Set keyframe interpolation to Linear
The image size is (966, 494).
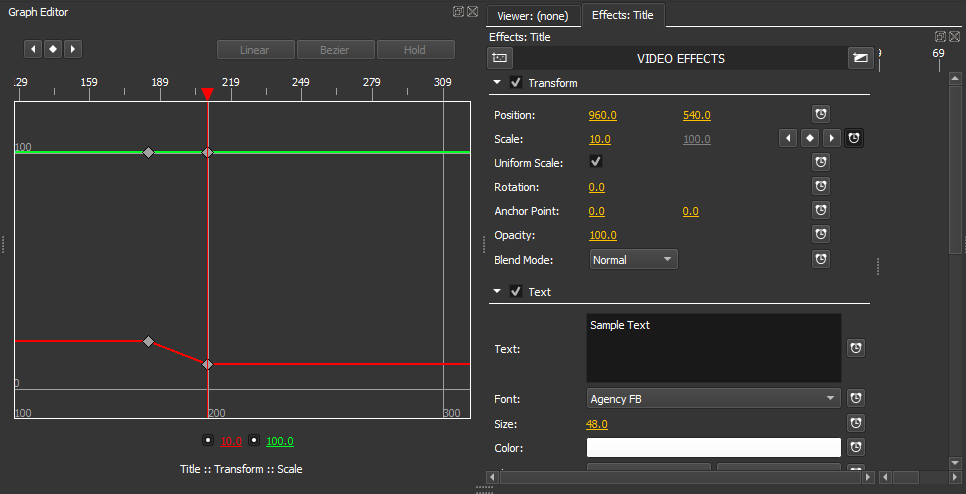point(256,50)
